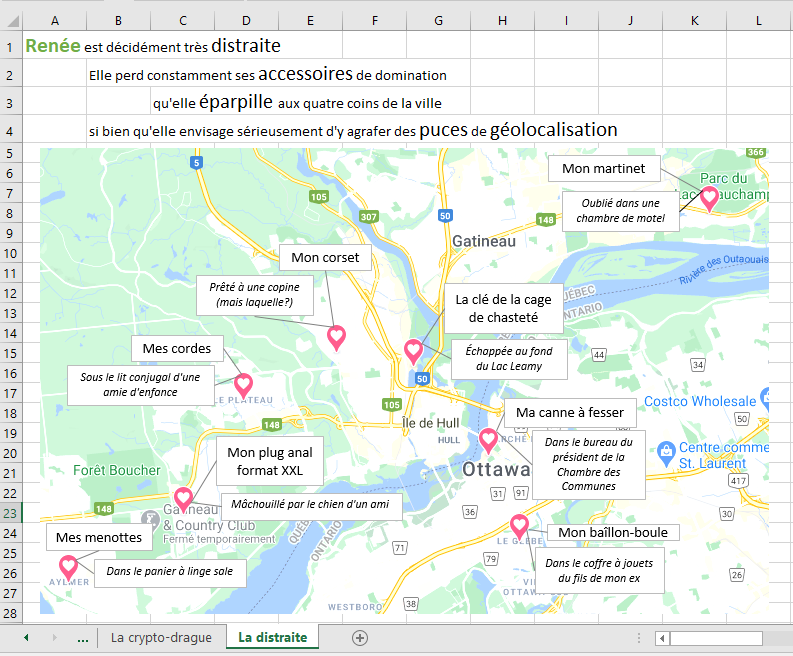
Task: Click the heart pin in downtown Ottawa
Action: tap(488, 438)
